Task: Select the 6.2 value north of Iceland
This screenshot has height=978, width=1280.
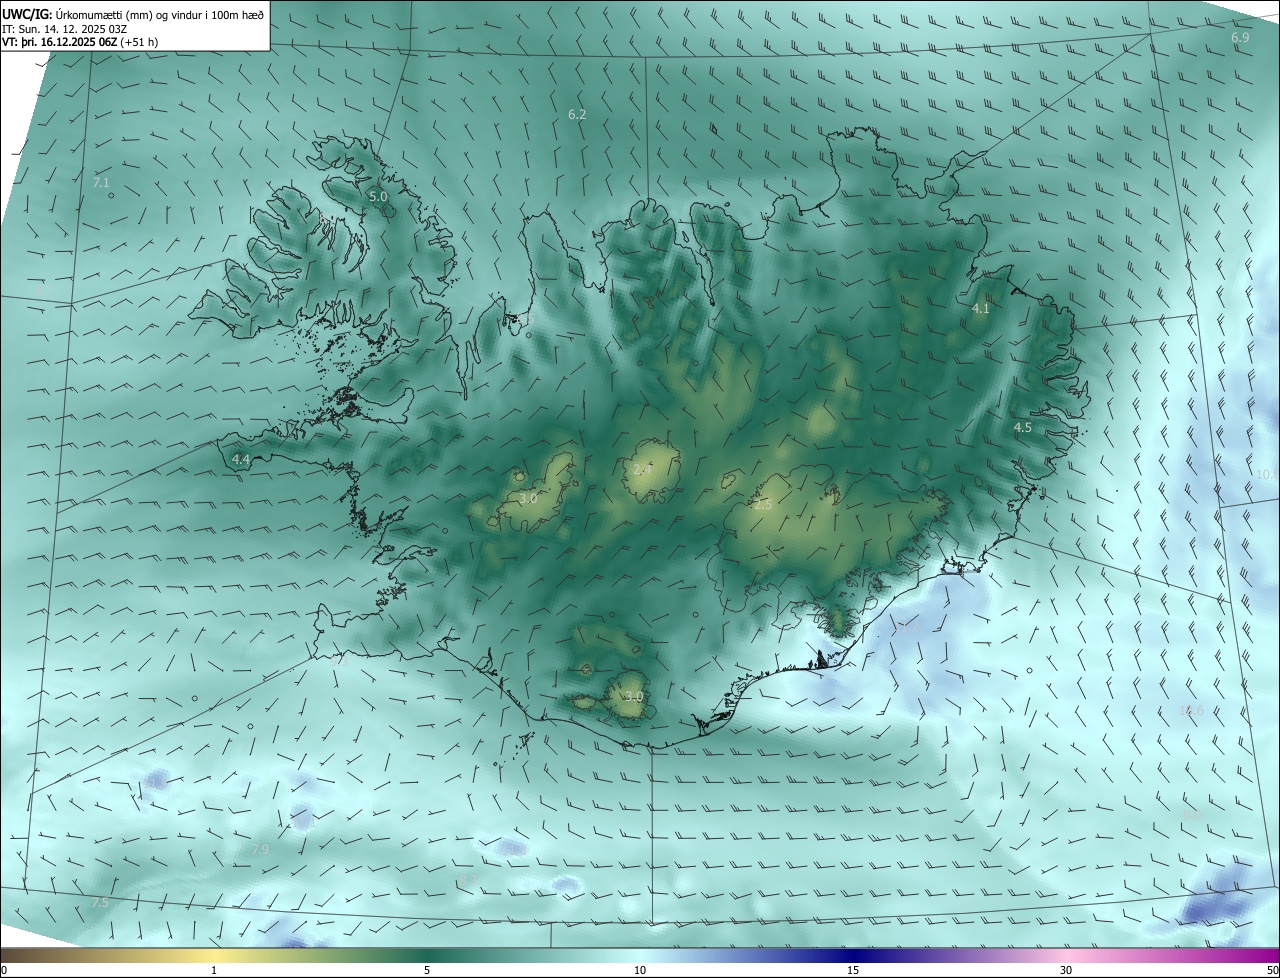Action: [577, 115]
